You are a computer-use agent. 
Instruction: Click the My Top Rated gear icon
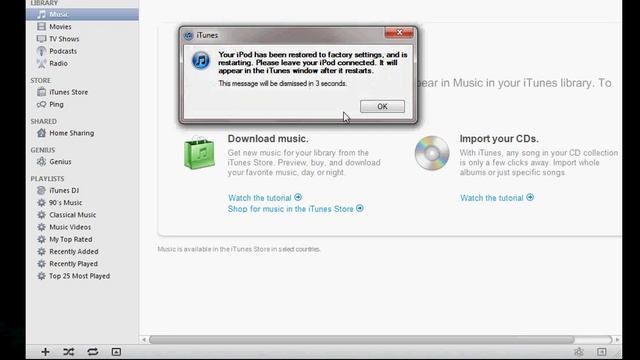[41, 239]
